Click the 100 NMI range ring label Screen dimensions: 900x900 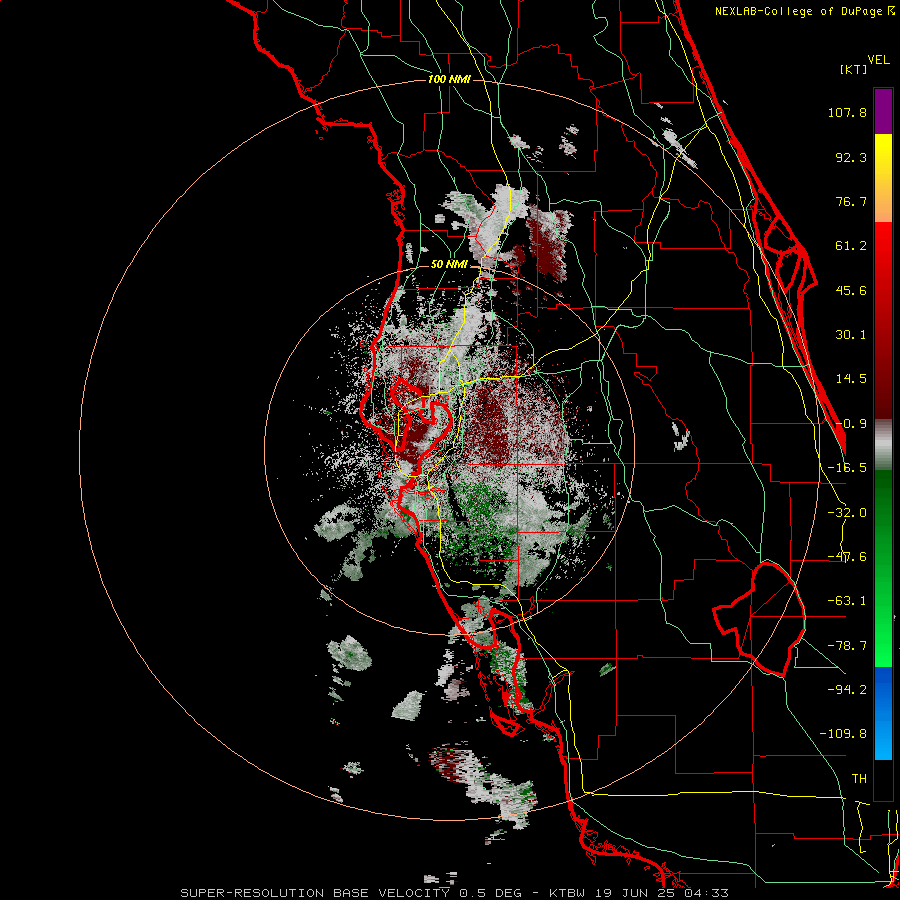(449, 79)
